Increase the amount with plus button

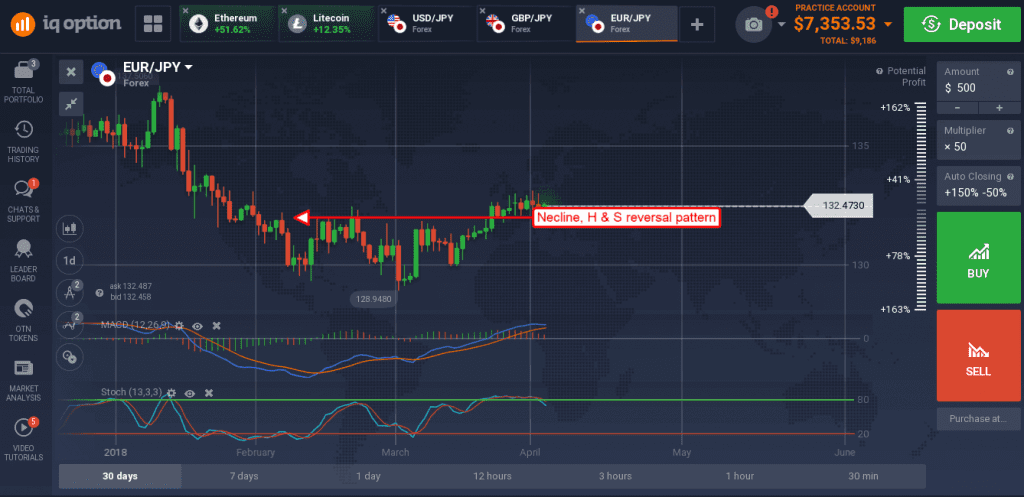(999, 107)
